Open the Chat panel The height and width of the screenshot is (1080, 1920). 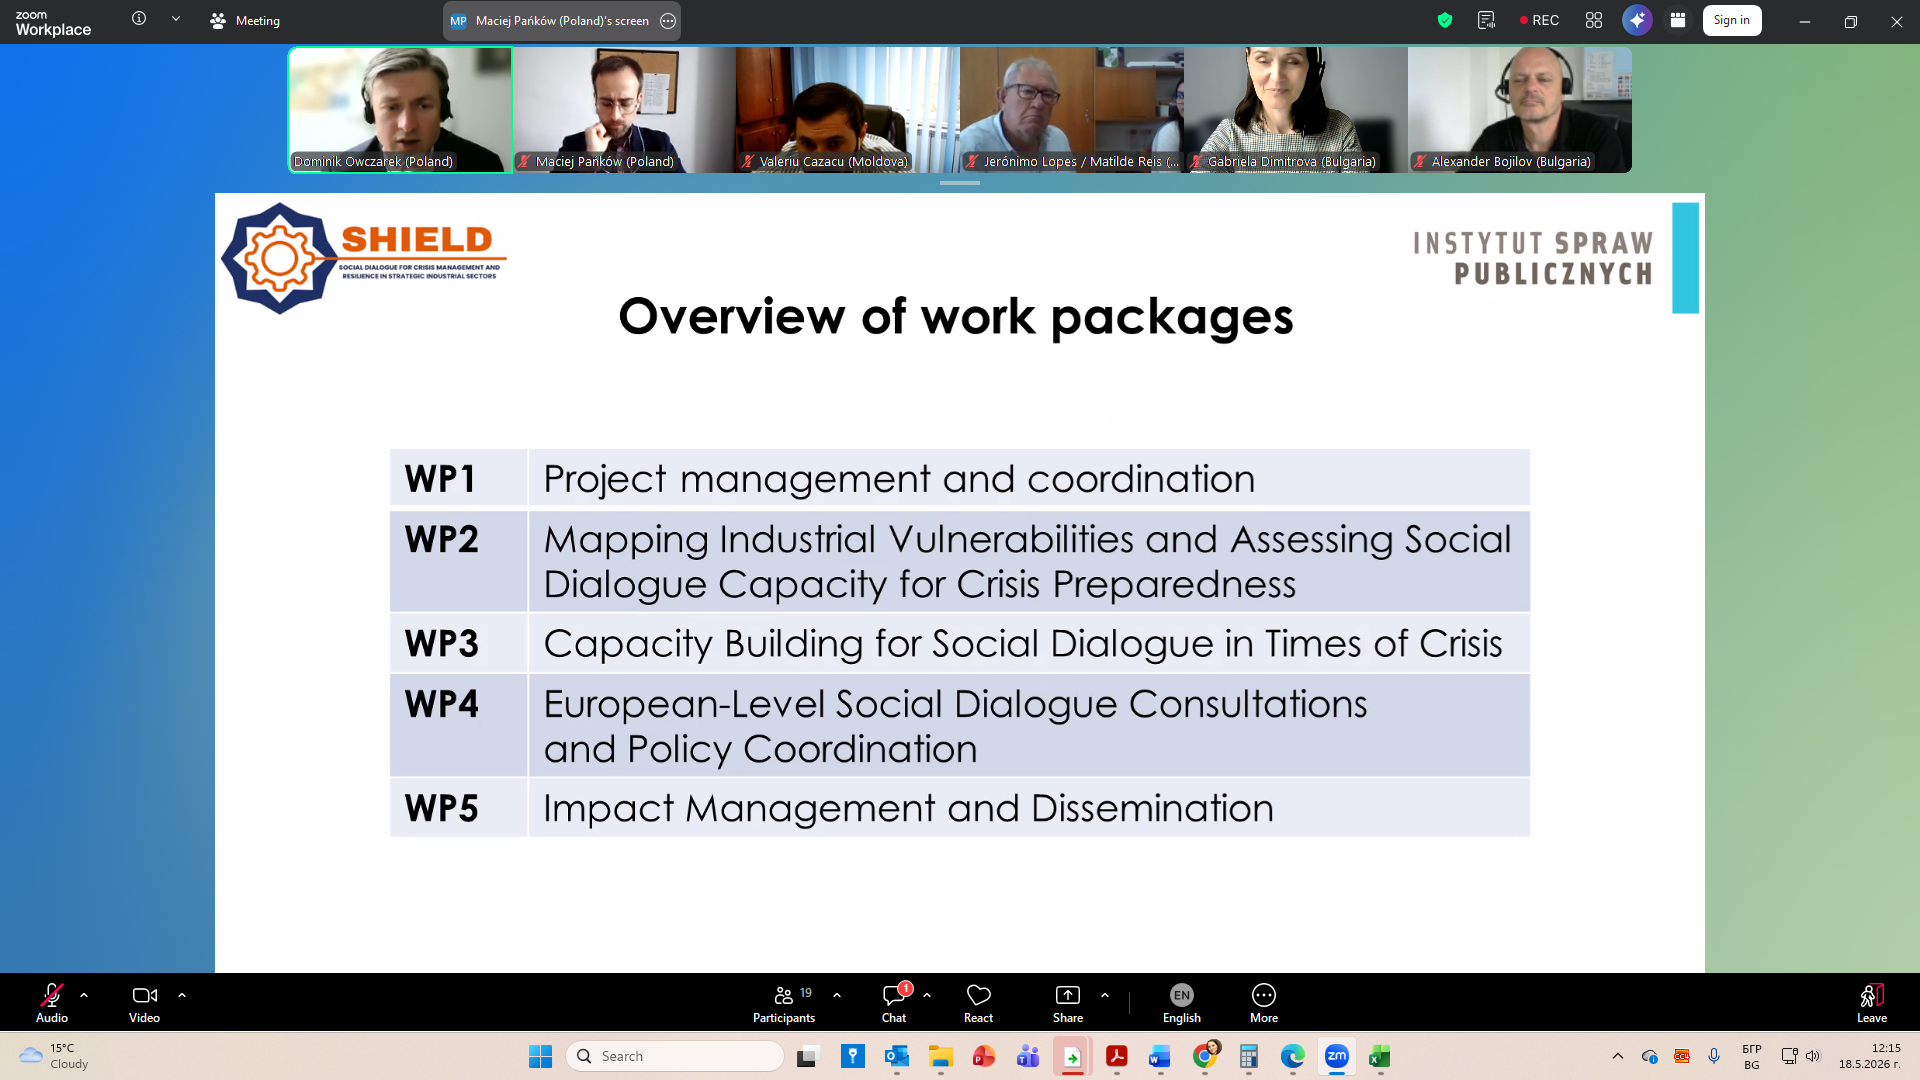[894, 1003]
